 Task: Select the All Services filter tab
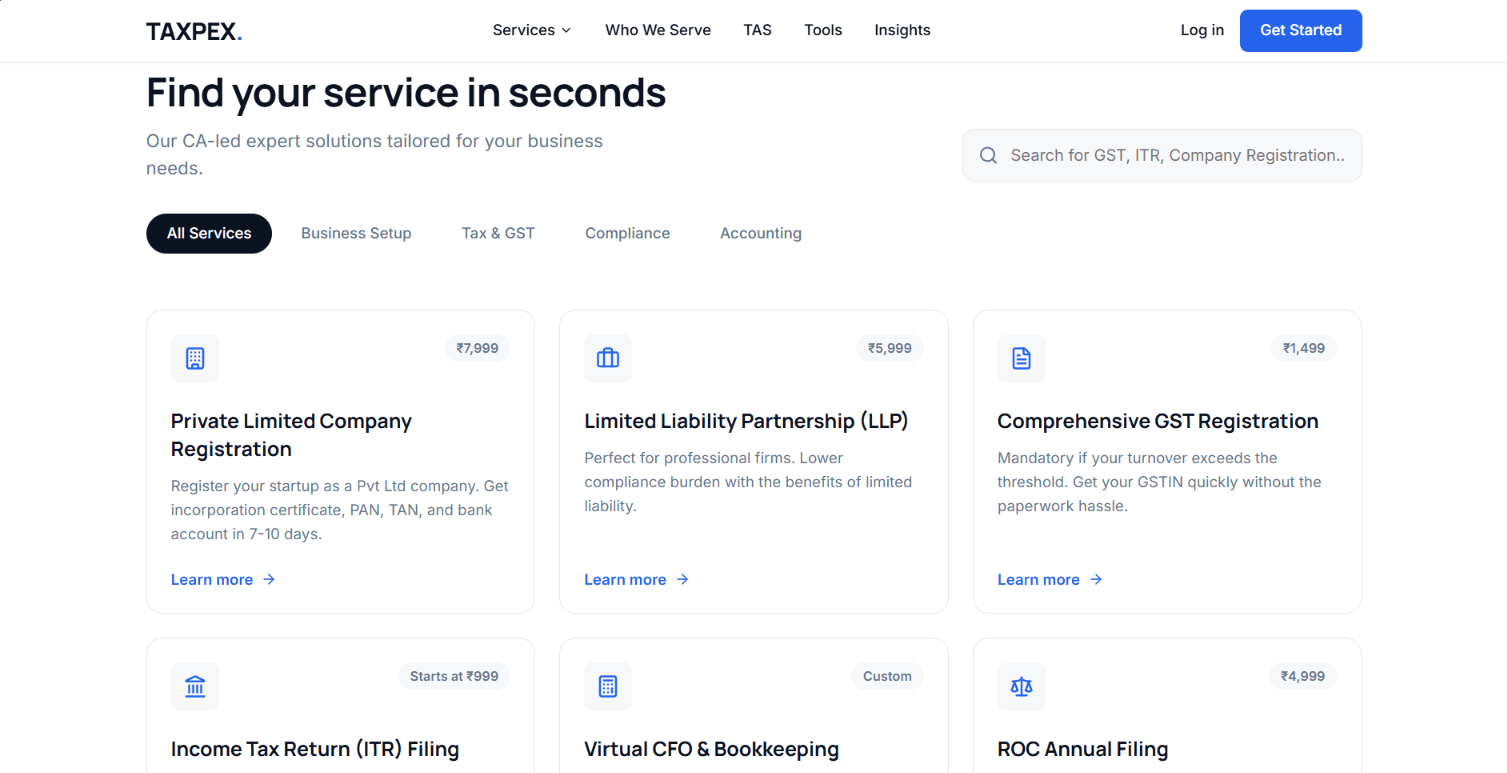click(209, 233)
